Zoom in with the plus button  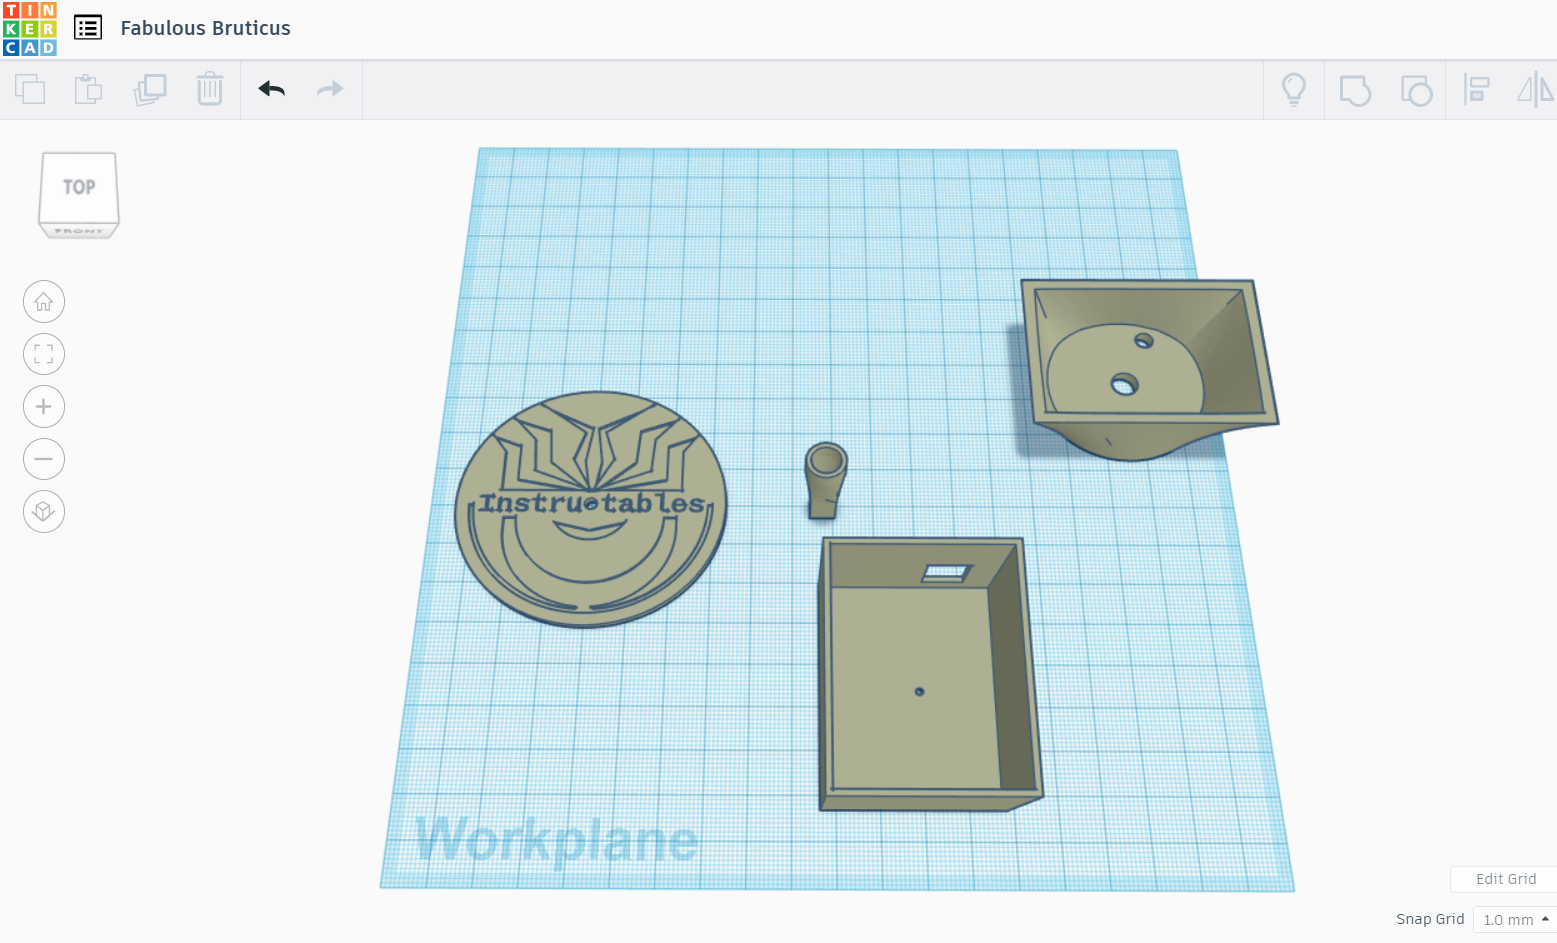44,406
